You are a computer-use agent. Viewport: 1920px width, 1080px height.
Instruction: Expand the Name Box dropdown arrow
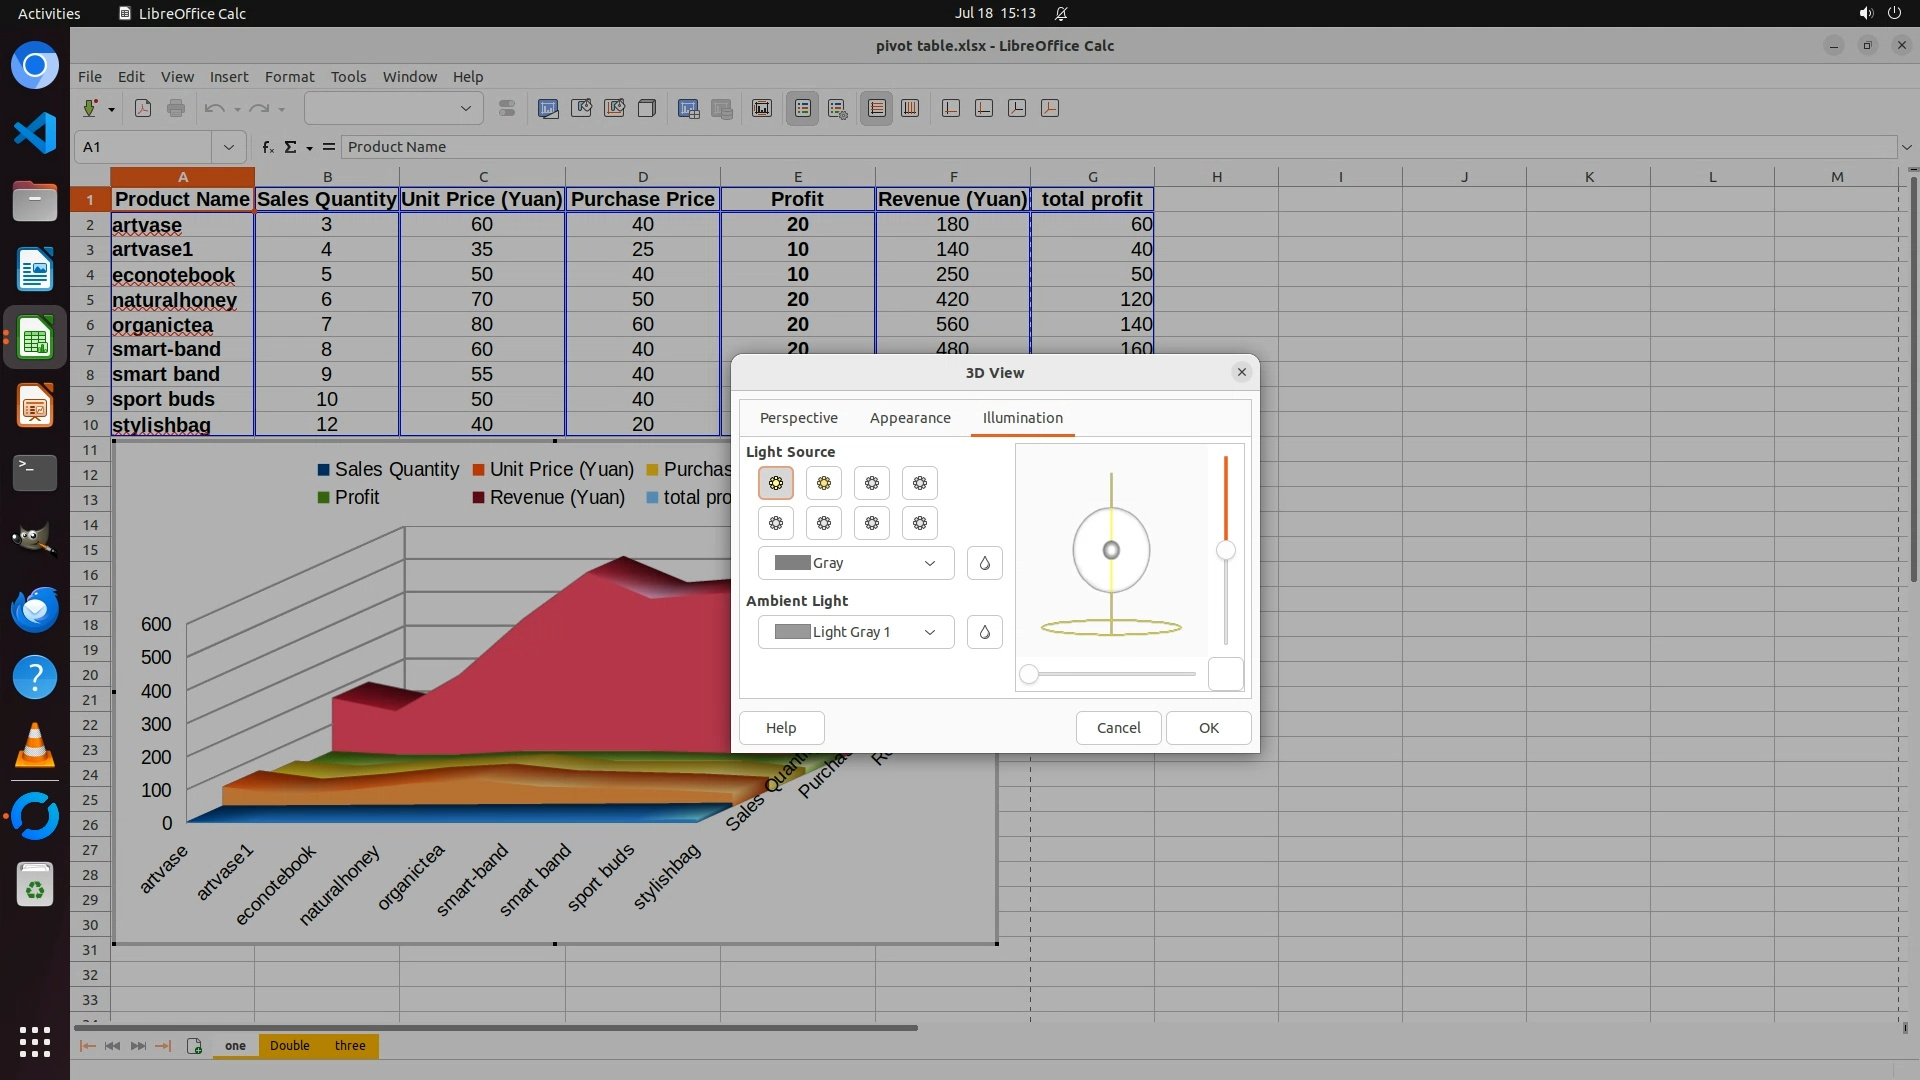coord(229,147)
